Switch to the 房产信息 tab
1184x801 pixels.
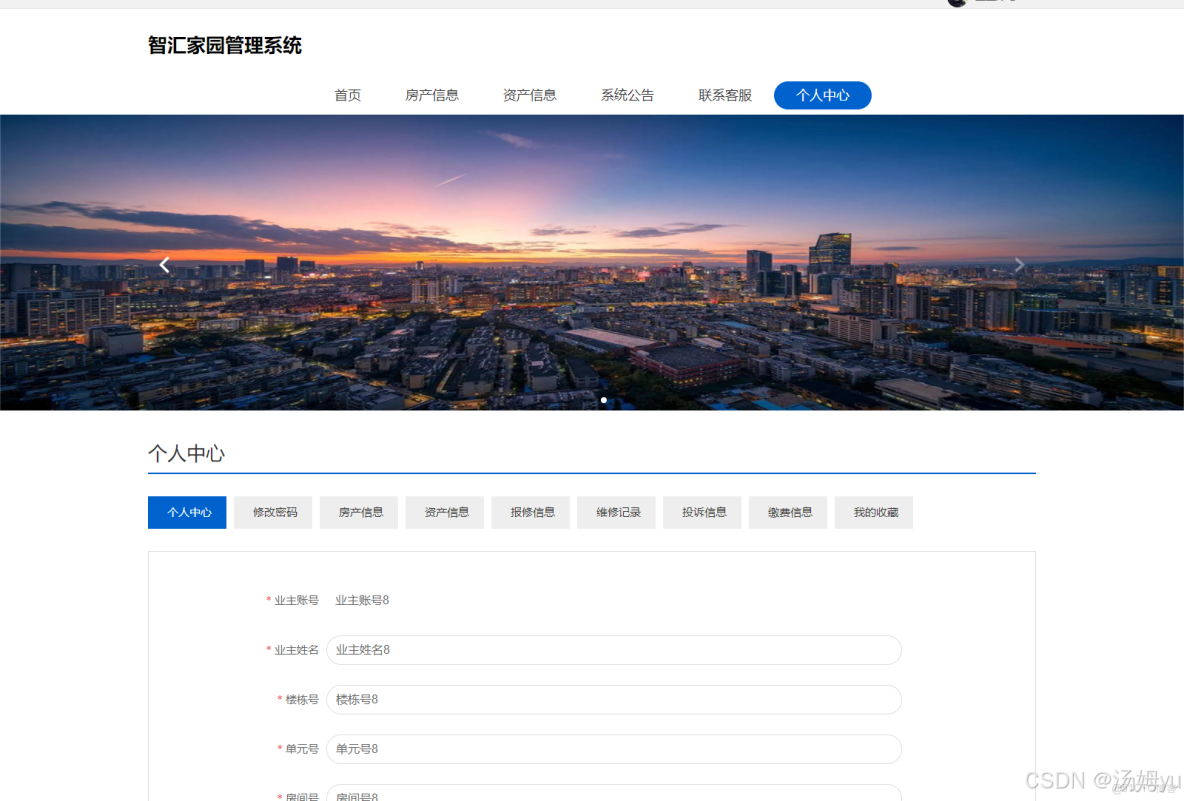pyautogui.click(x=358, y=512)
